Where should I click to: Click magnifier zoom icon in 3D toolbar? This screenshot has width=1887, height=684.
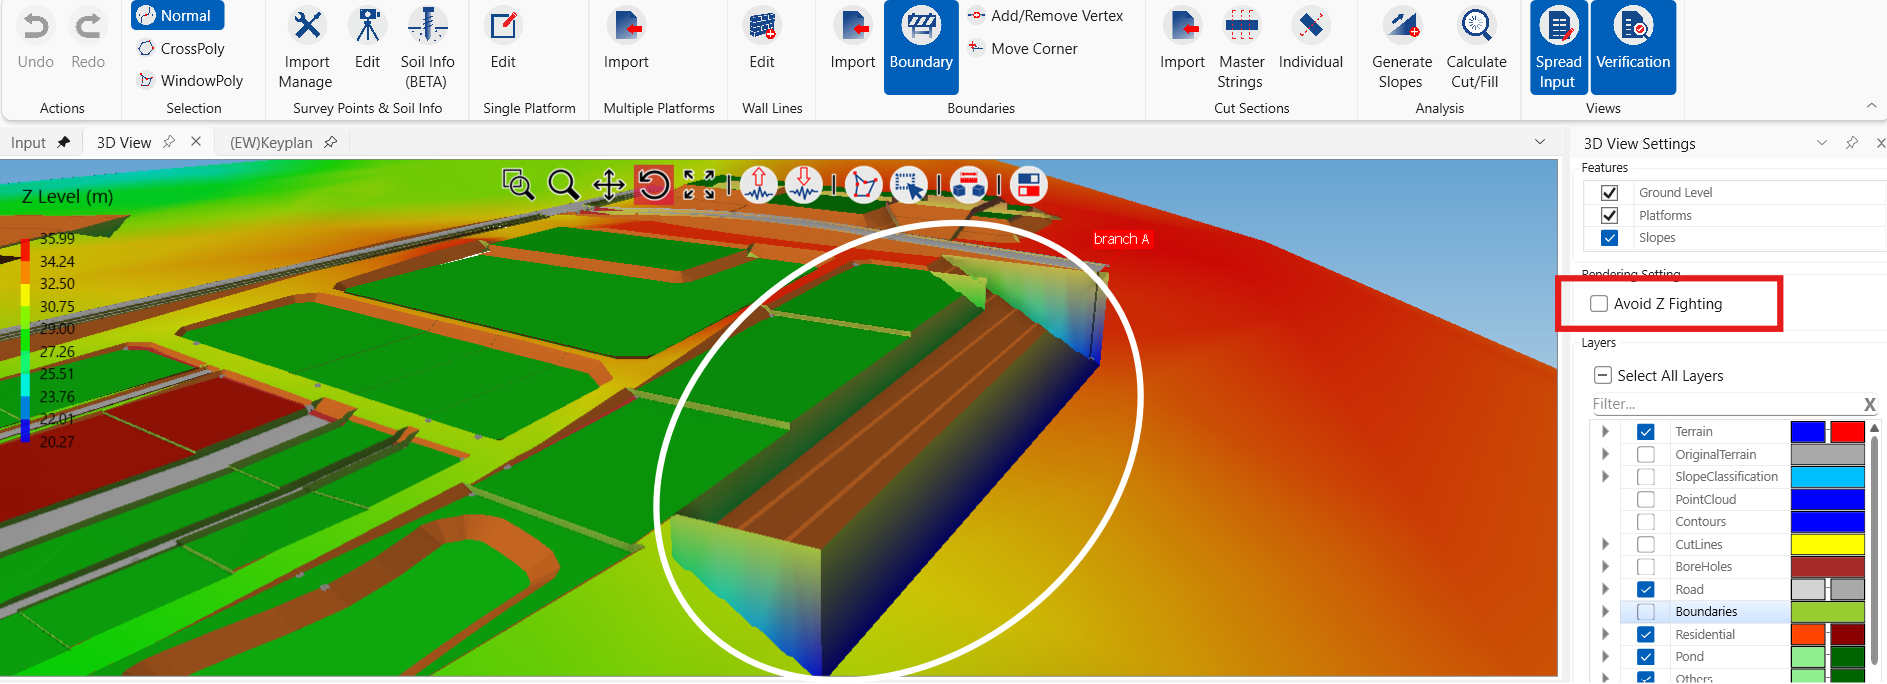tap(563, 184)
